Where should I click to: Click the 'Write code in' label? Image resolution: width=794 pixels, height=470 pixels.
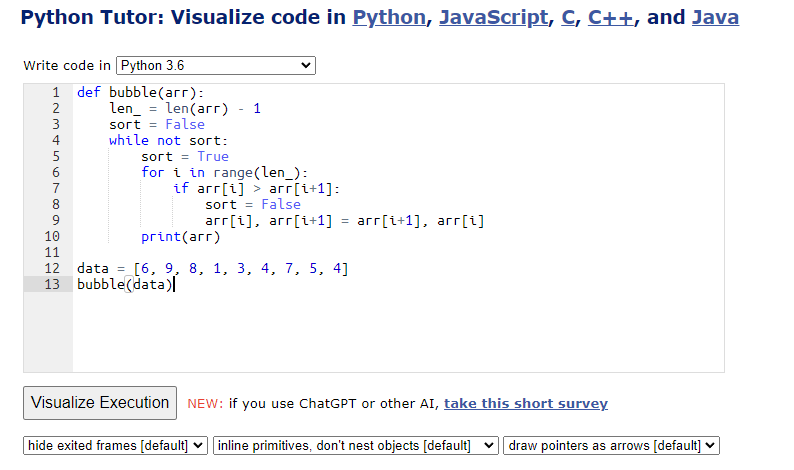(67, 66)
